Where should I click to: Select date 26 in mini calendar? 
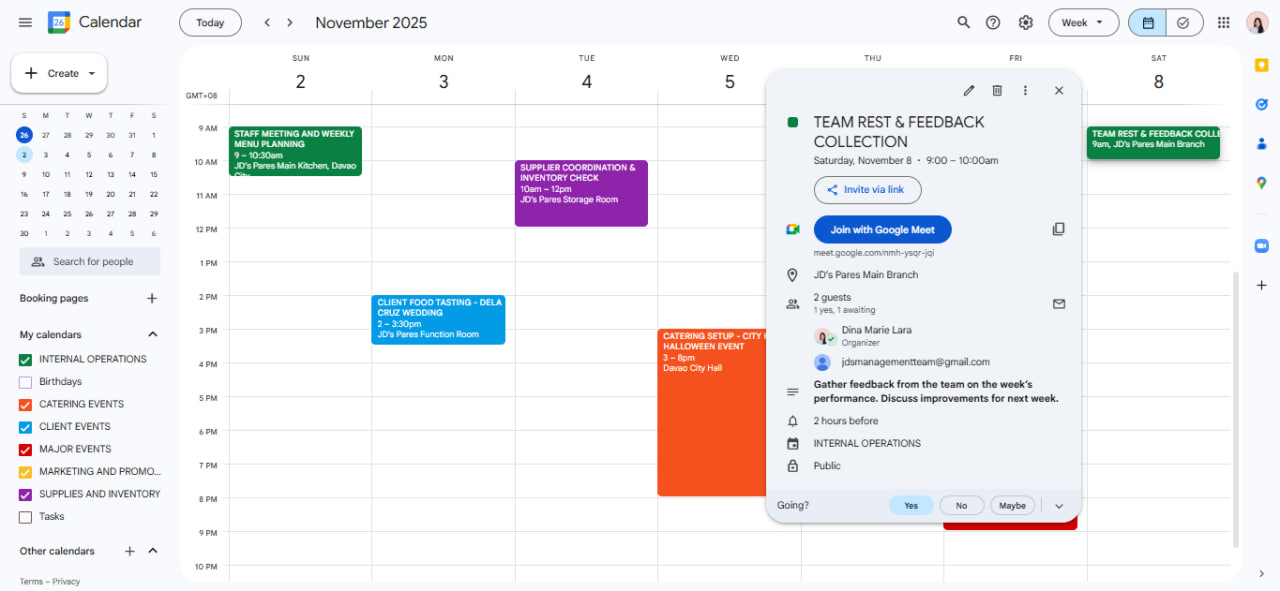[x=24, y=135]
